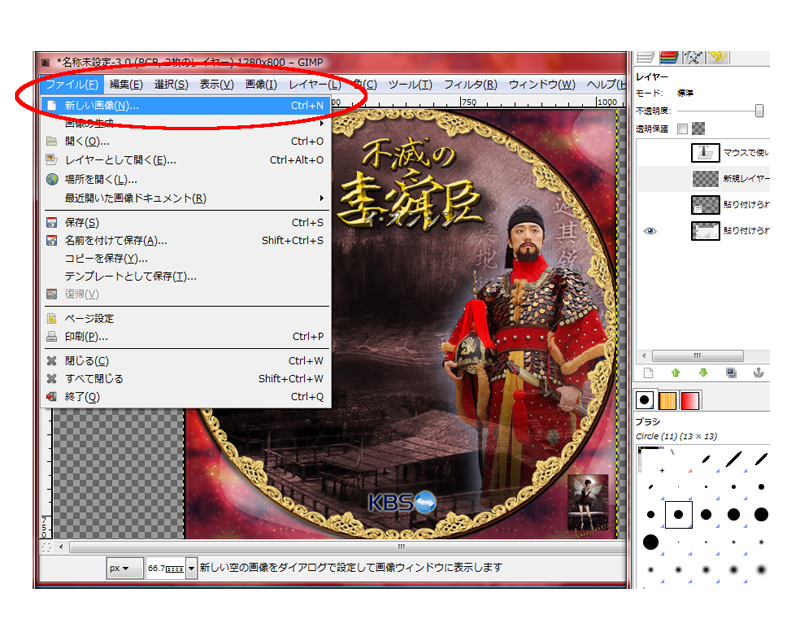The image size is (800, 619).
Task: Click the layers list horizontal scrollbar
Action: tap(697, 356)
